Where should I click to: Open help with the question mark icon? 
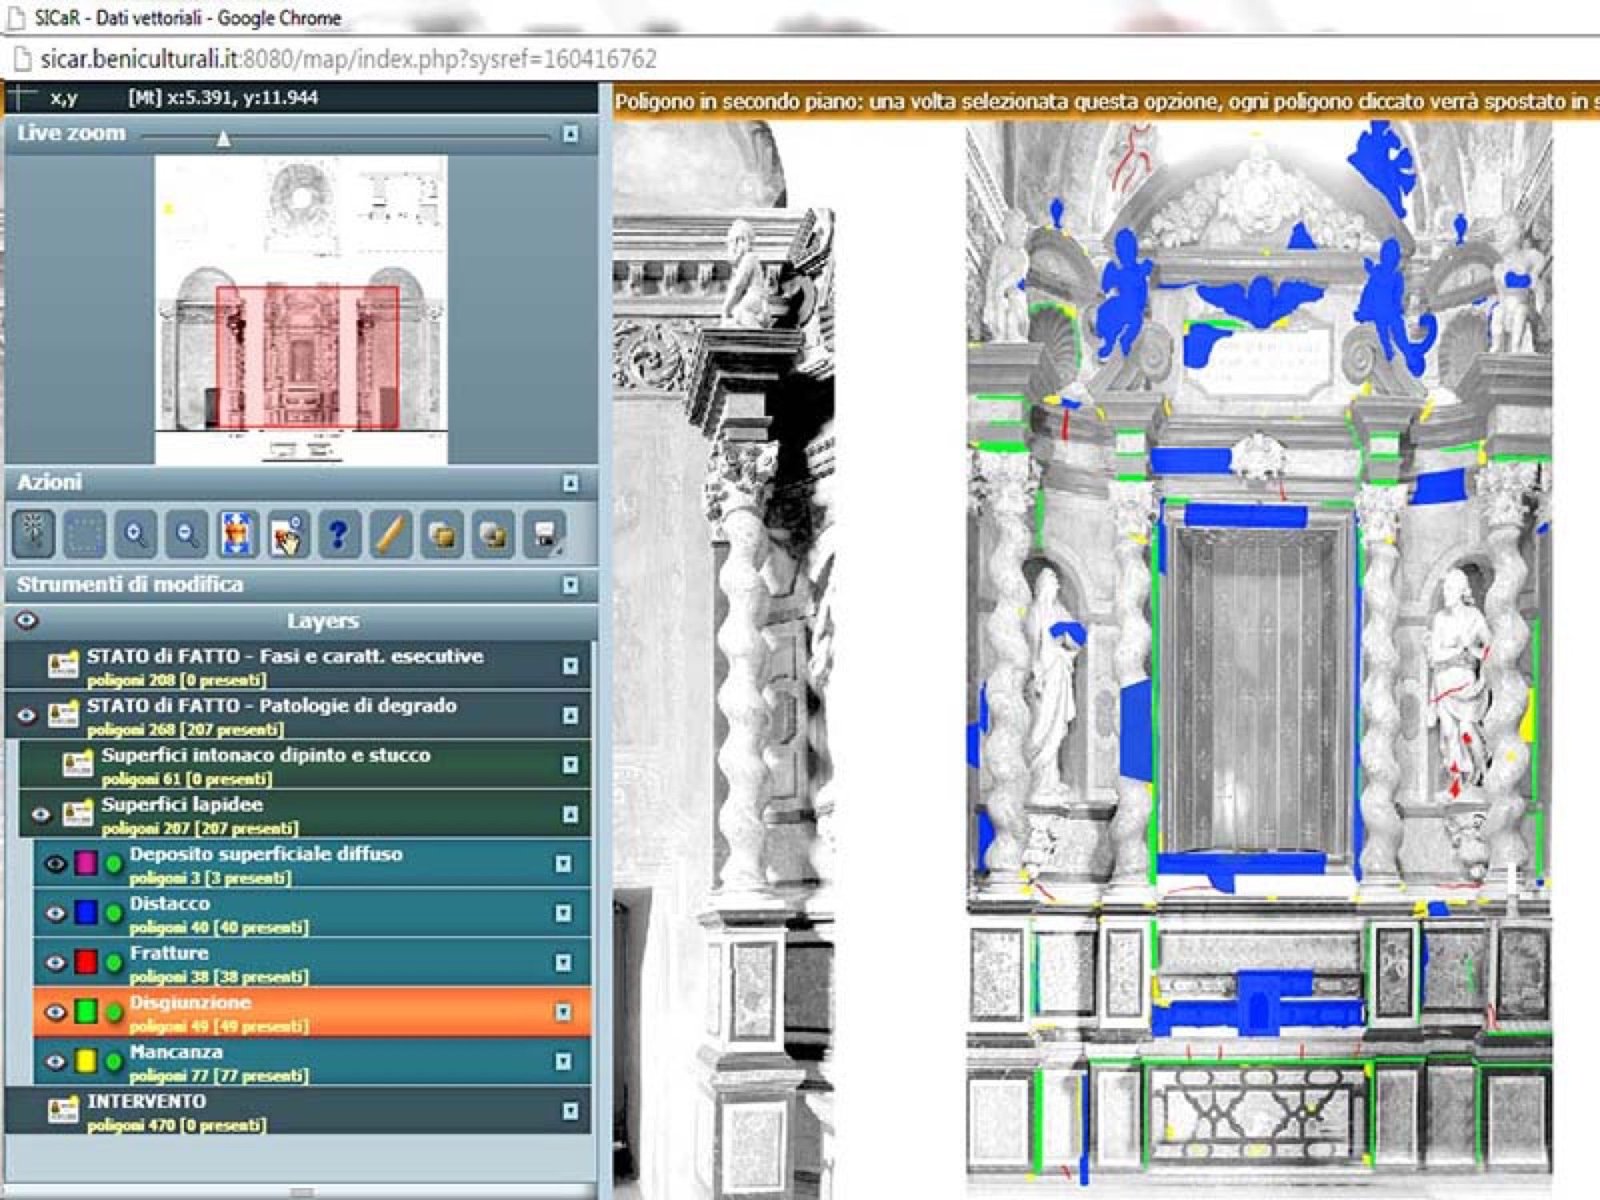point(339,534)
